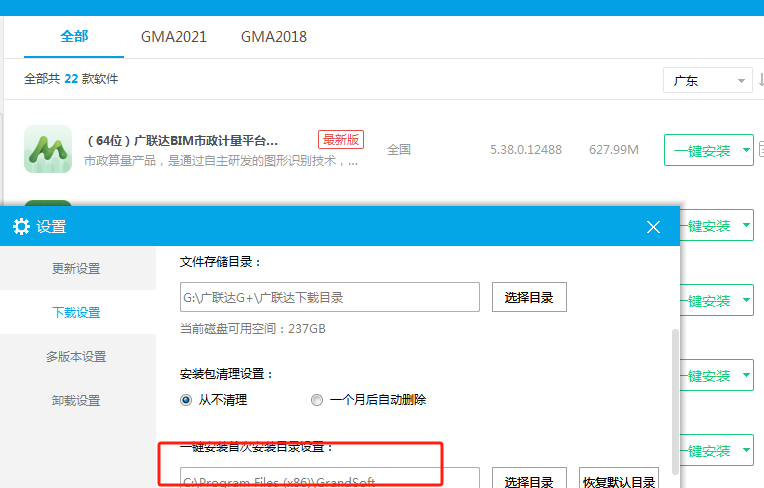The image size is (764, 488).
Task: Open the GMA2021 tab
Action: click(174, 37)
